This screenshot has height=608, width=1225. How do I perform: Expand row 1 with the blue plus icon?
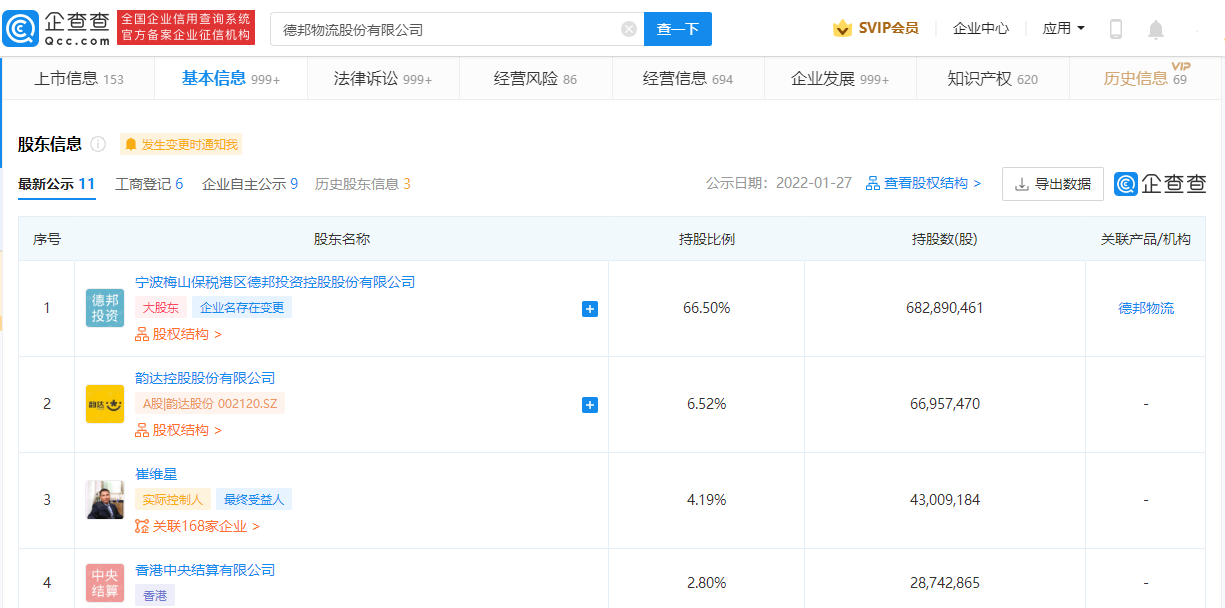[x=590, y=309]
